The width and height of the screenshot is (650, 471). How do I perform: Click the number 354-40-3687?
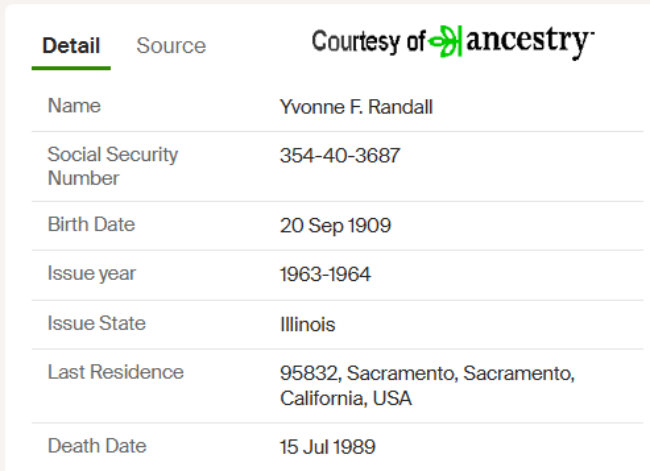(340, 155)
